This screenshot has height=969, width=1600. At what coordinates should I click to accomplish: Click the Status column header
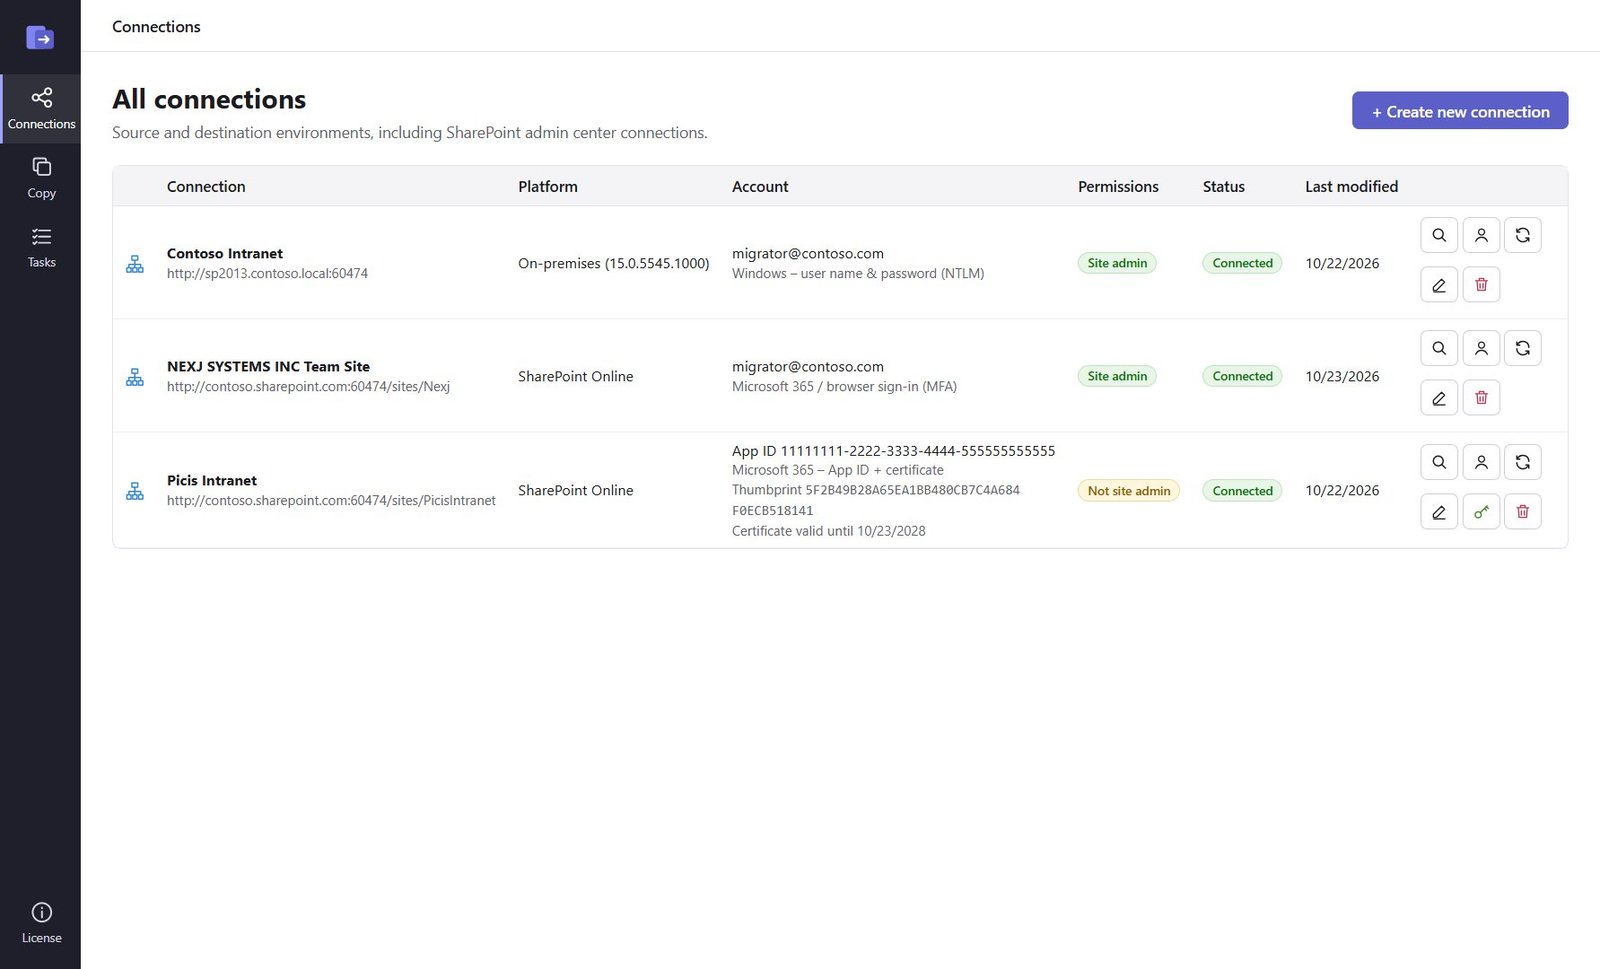click(x=1224, y=186)
